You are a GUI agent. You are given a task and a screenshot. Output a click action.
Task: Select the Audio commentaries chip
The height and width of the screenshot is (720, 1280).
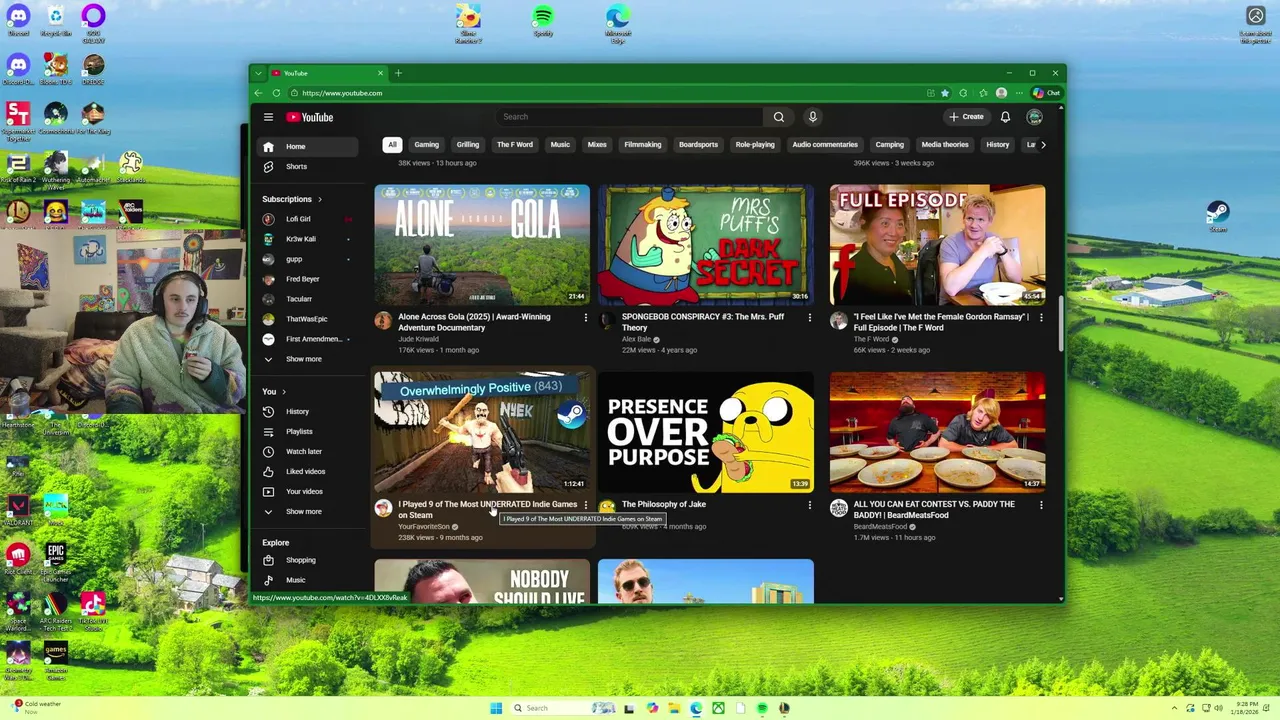[825, 145]
